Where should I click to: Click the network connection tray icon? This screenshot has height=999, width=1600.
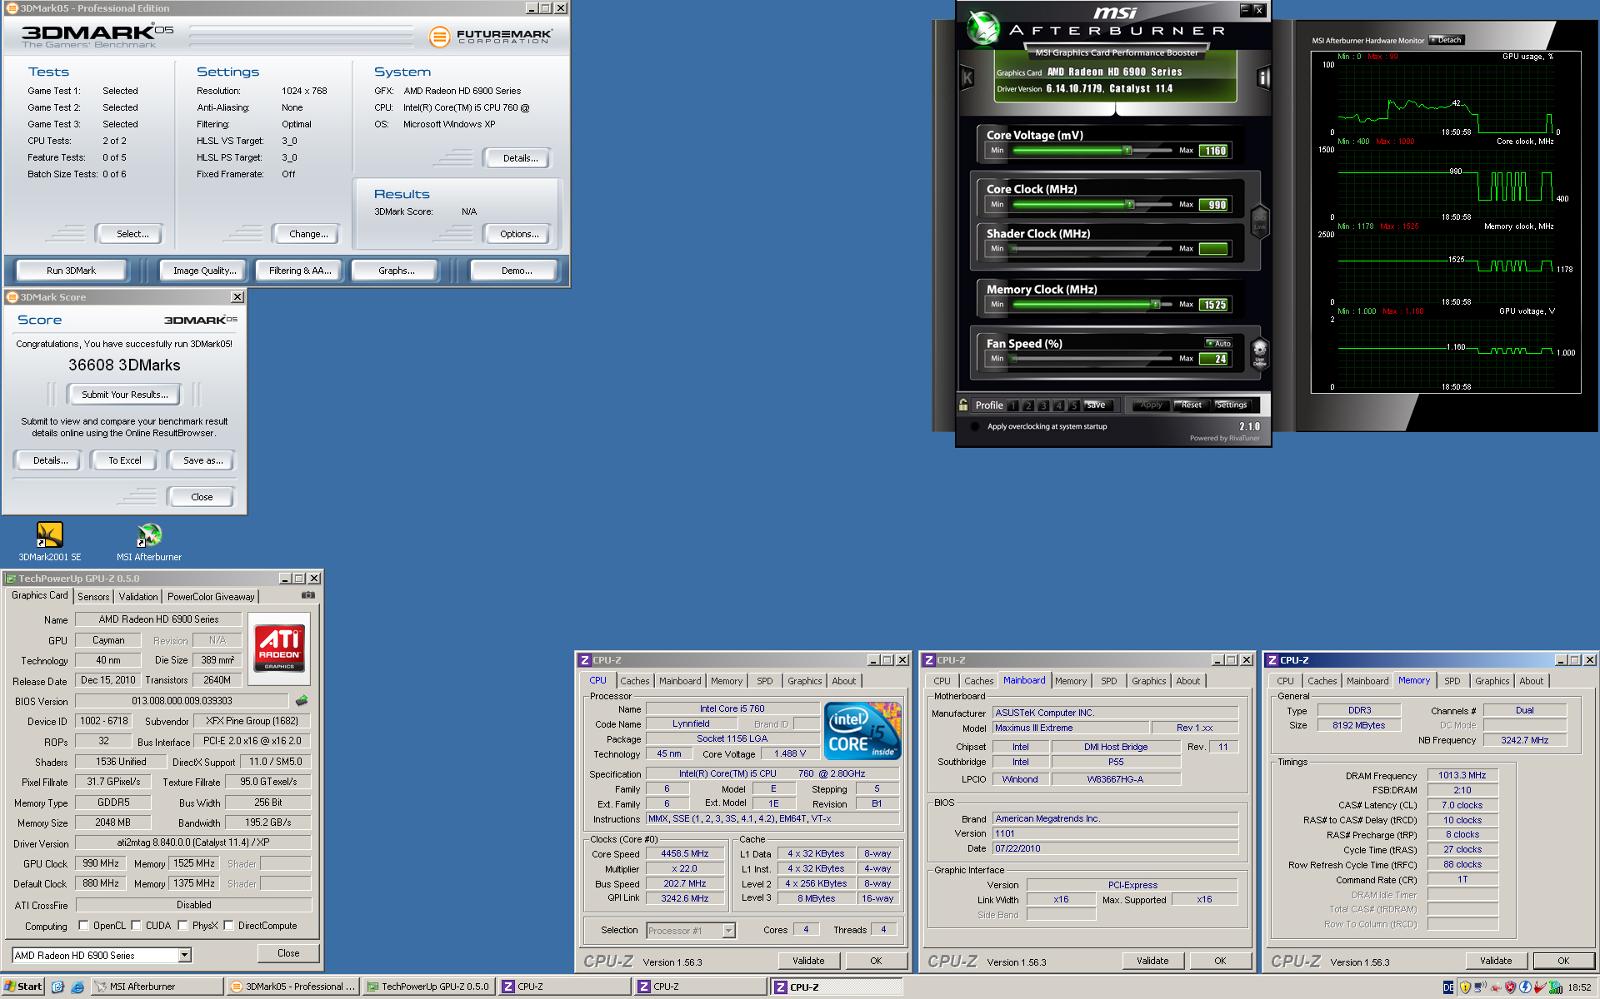[1480, 987]
